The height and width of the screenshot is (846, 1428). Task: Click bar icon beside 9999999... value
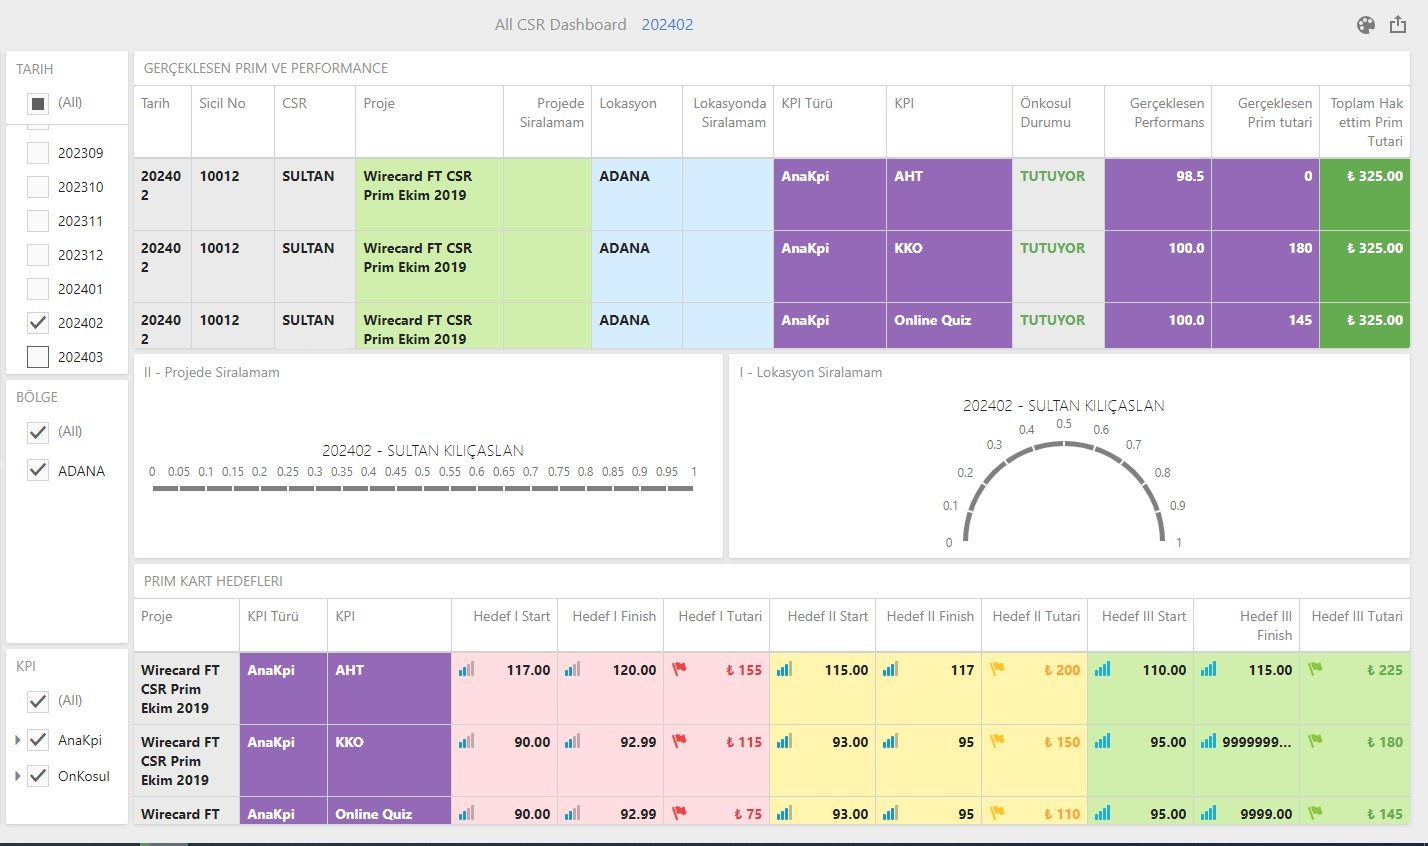[1208, 742]
